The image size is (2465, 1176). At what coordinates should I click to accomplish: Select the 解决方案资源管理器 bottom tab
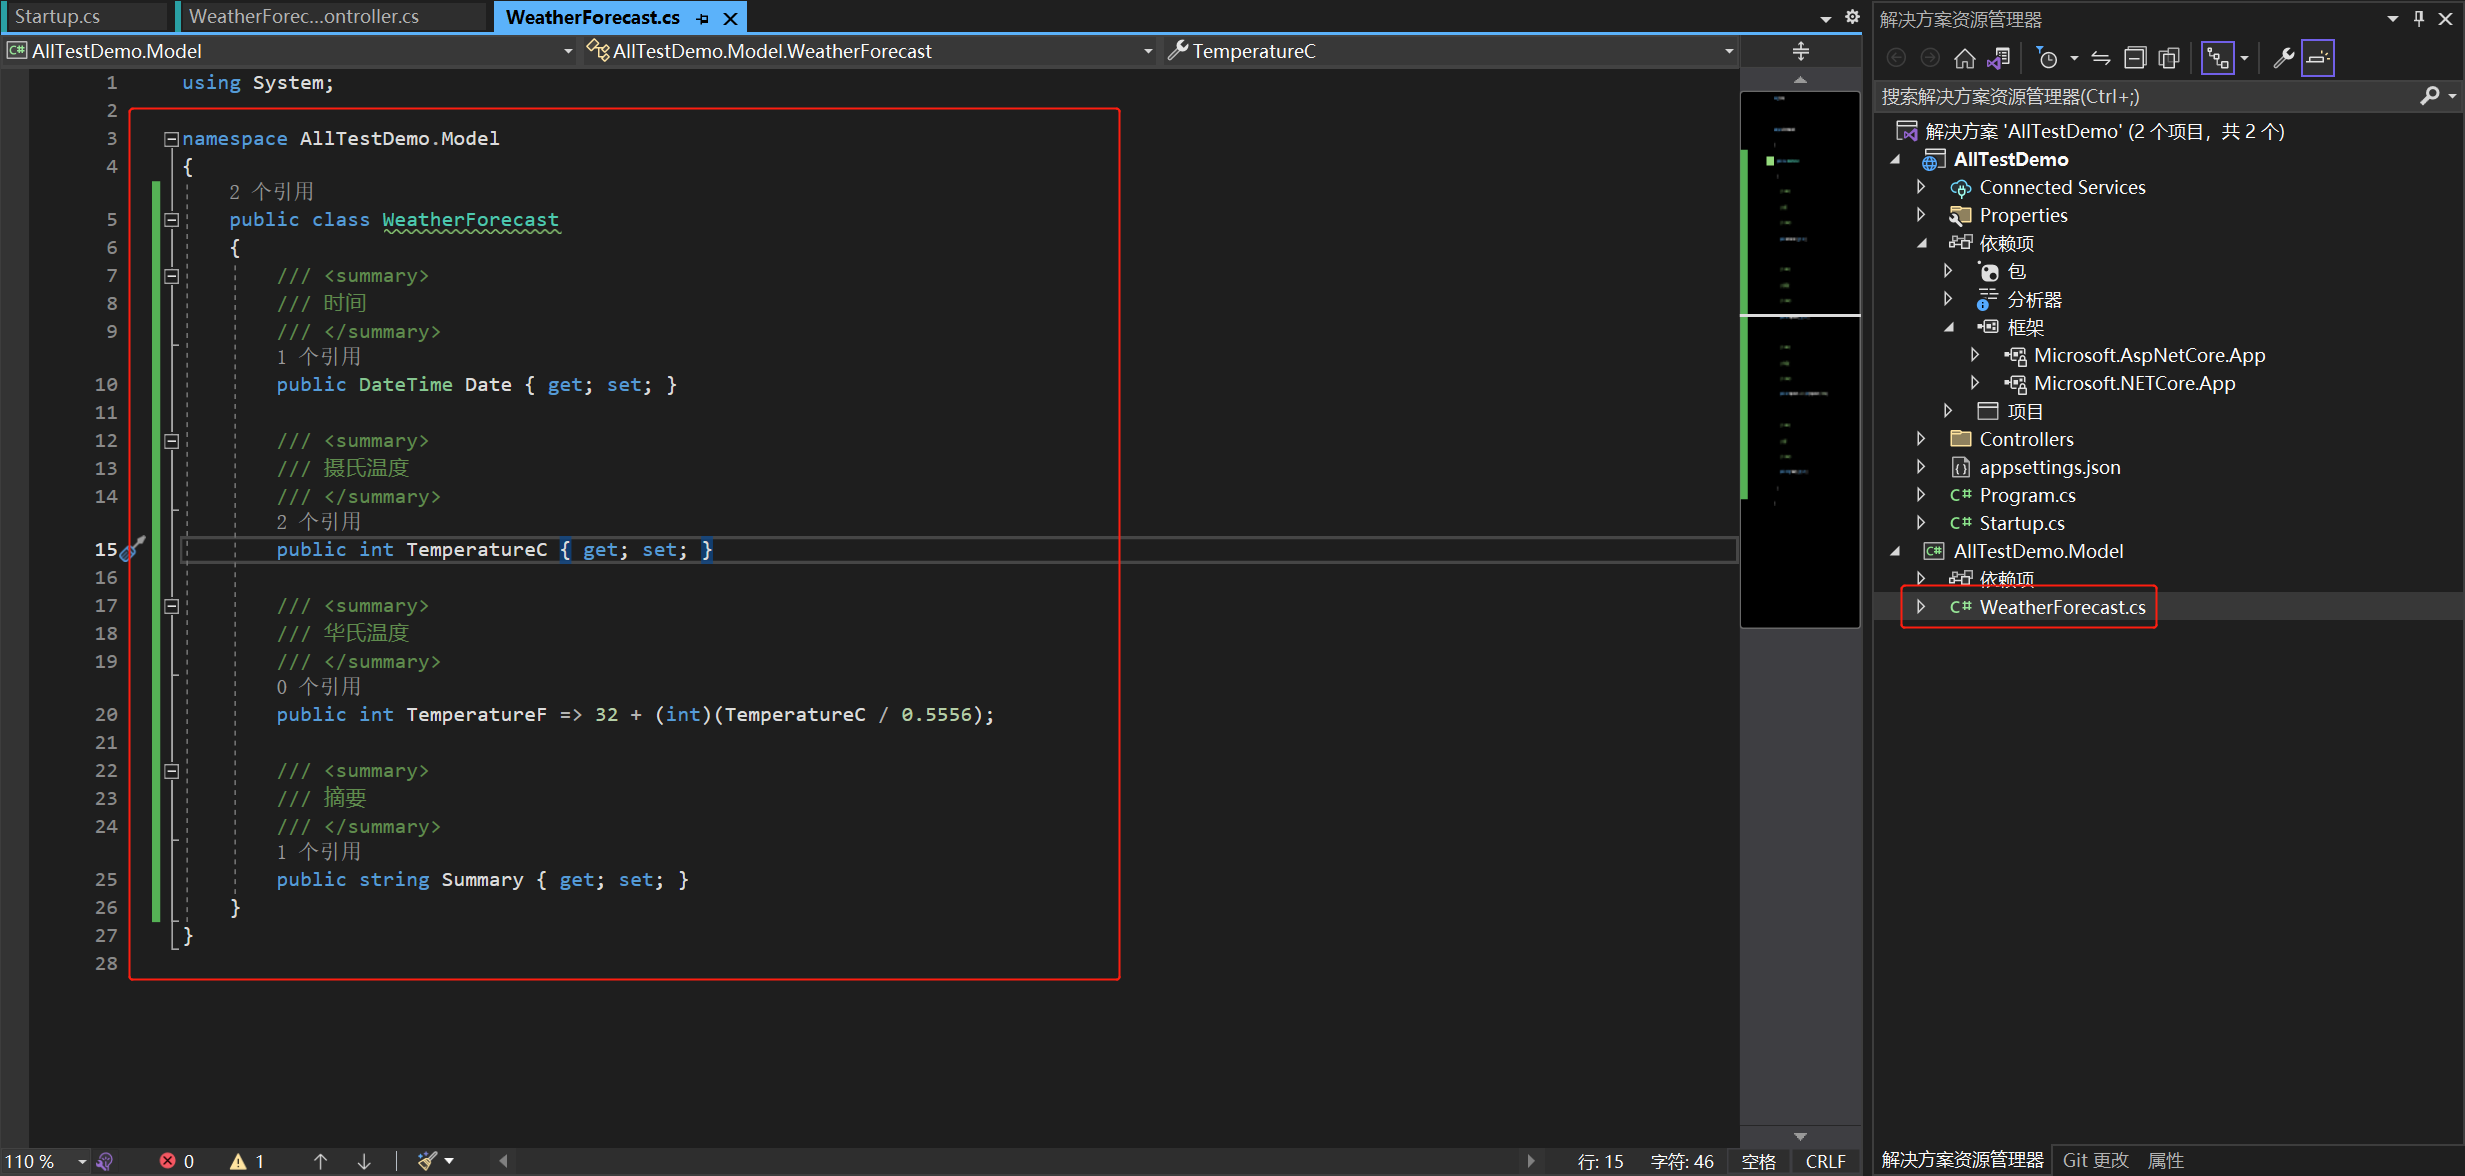point(1962,1160)
